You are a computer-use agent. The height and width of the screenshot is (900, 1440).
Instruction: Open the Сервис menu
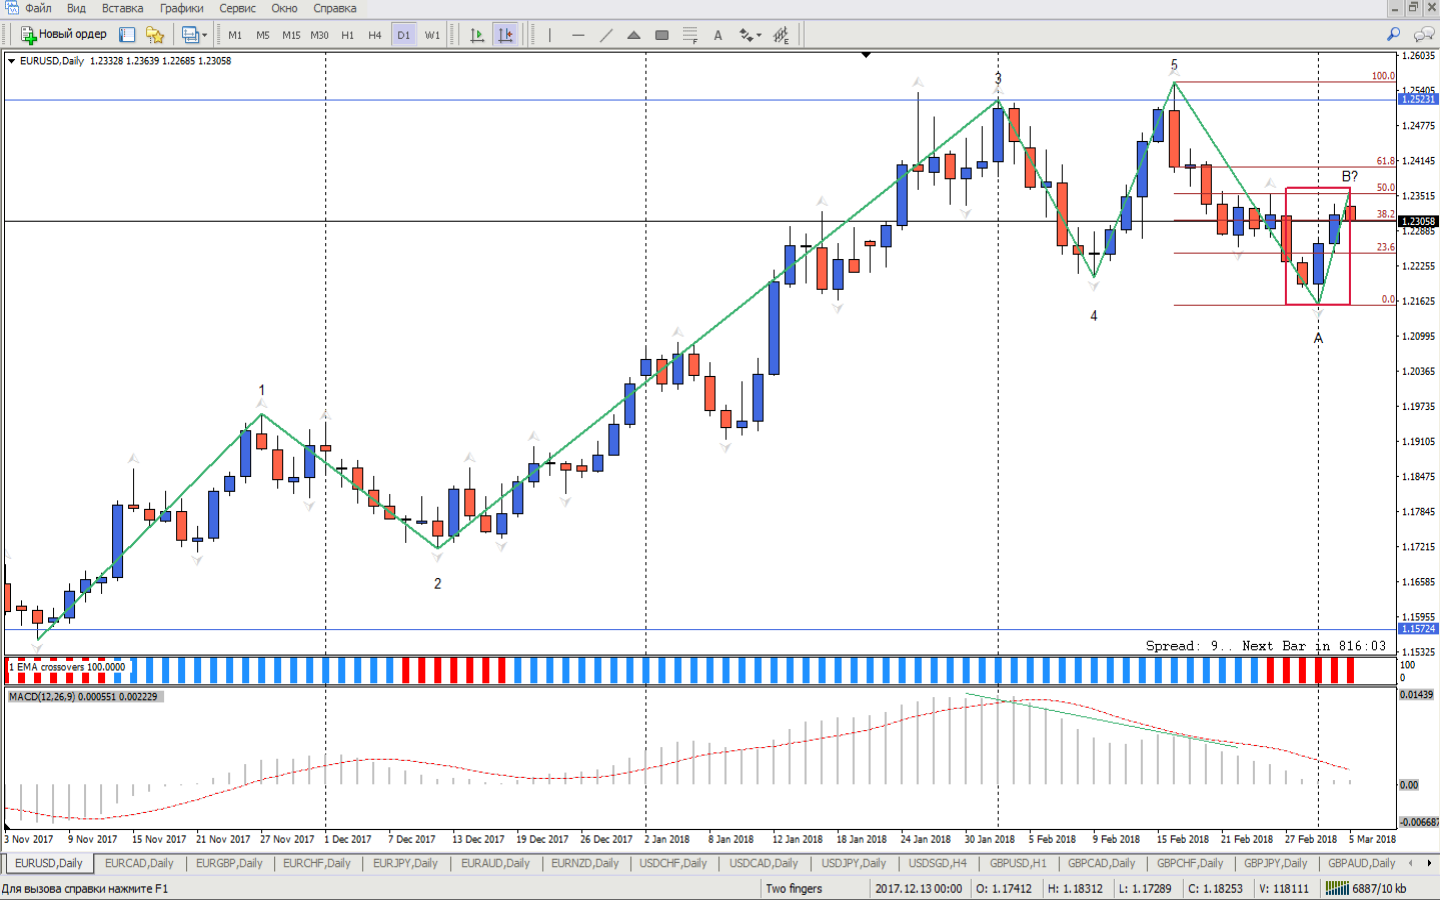[x=237, y=8]
